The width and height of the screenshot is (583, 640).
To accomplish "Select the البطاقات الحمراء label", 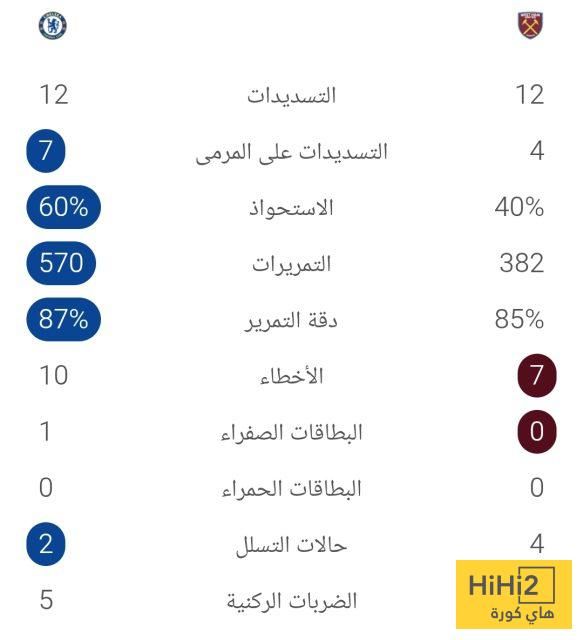I will (x=292, y=489).
